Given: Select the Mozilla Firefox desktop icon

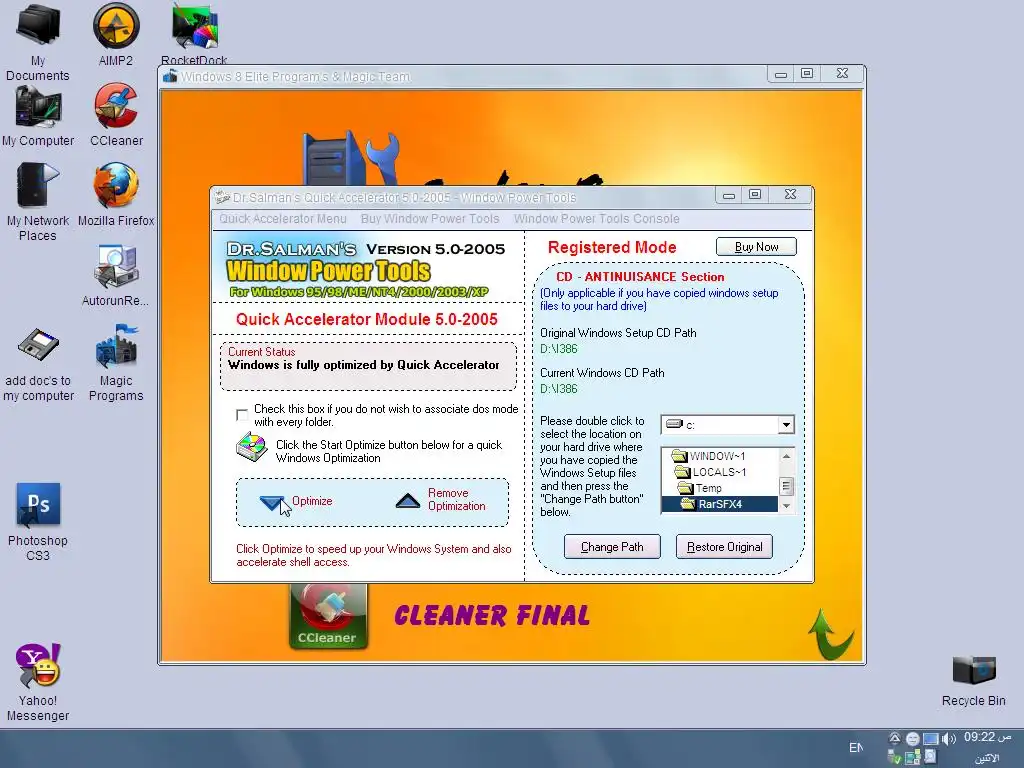Looking at the screenshot, I should point(116,195).
